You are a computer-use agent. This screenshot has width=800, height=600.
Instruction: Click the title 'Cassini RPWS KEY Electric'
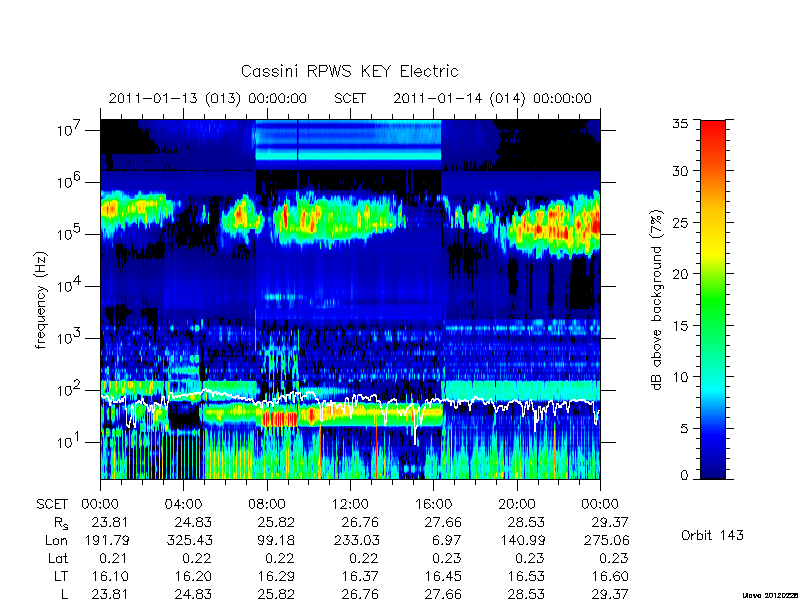pos(349,71)
